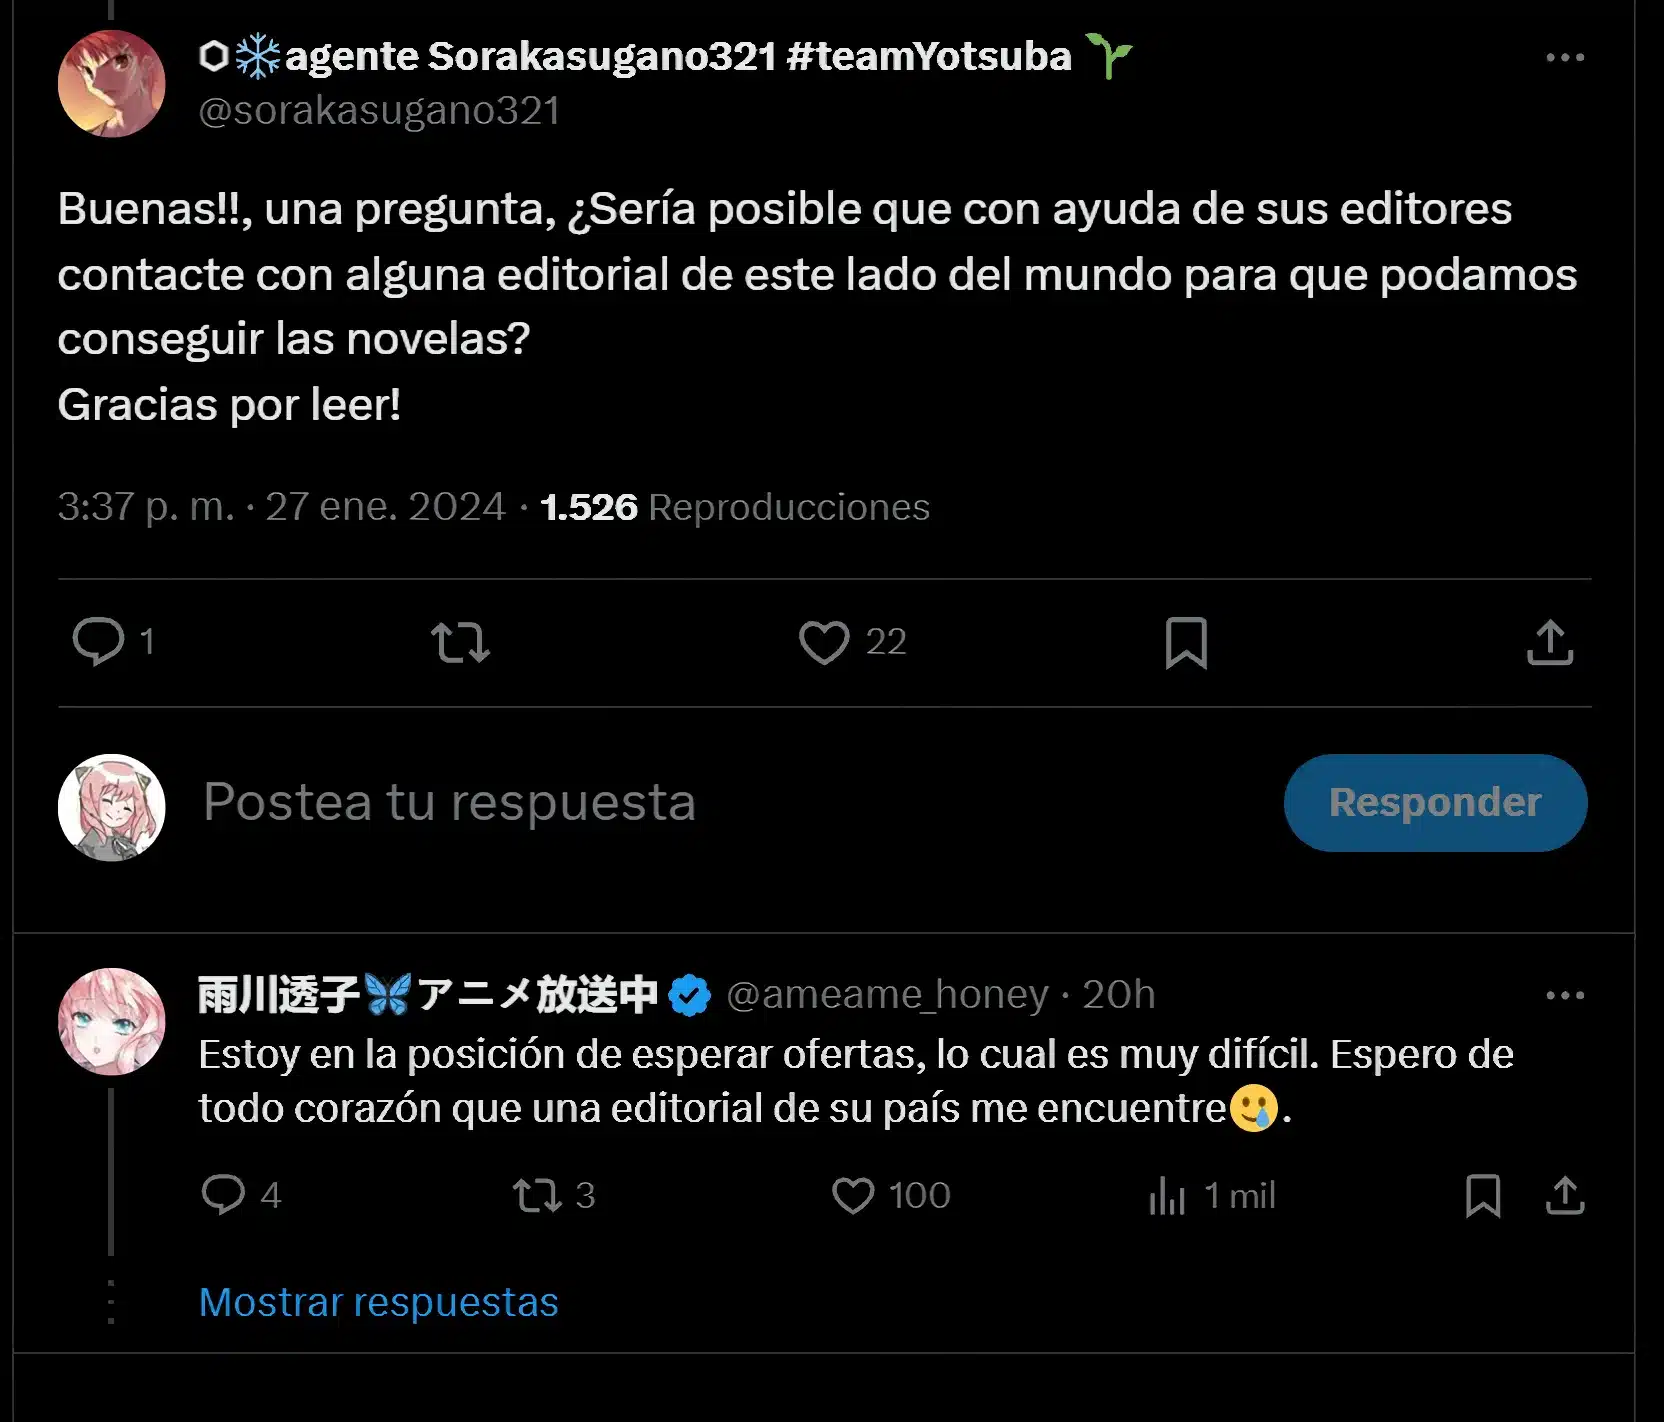Click the retweet icon on the main tweet
The width and height of the screenshot is (1664, 1422).
point(461,643)
